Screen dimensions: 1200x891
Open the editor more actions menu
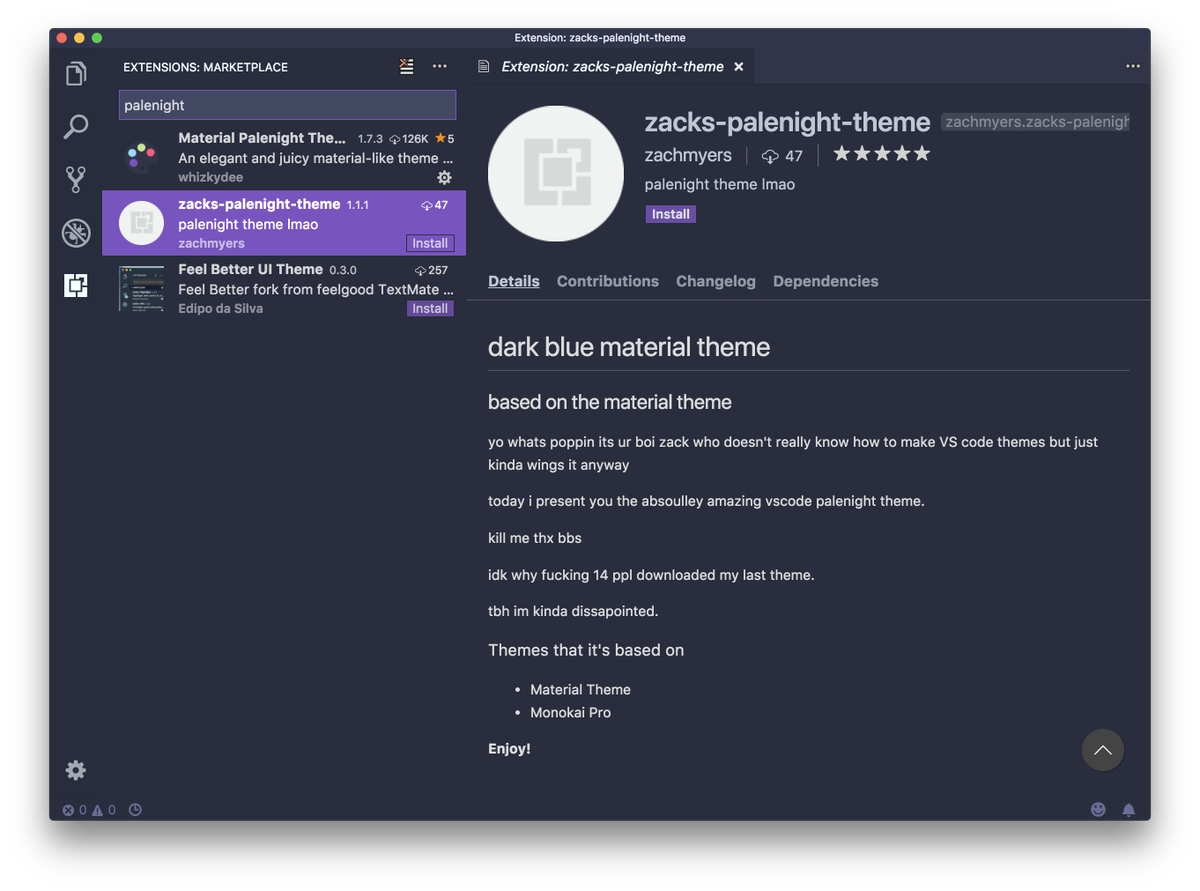tap(1132, 66)
